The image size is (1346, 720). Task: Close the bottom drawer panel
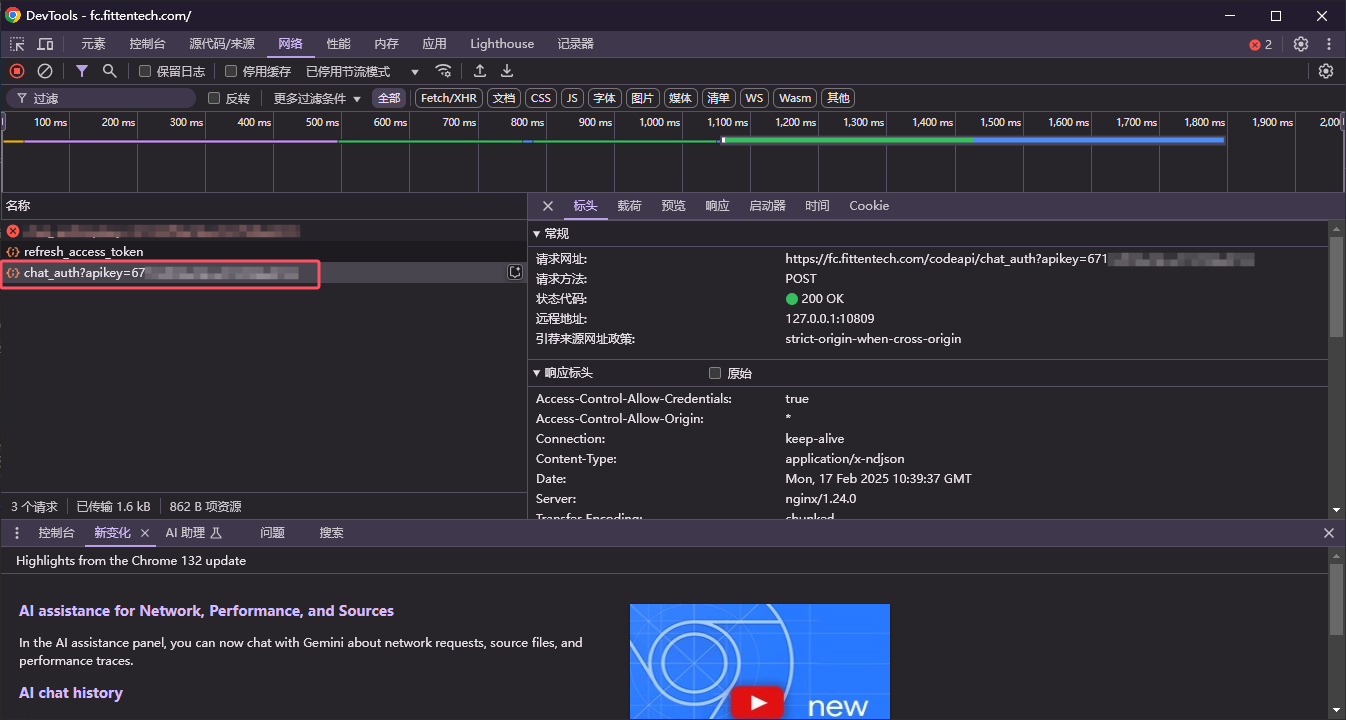1329,533
